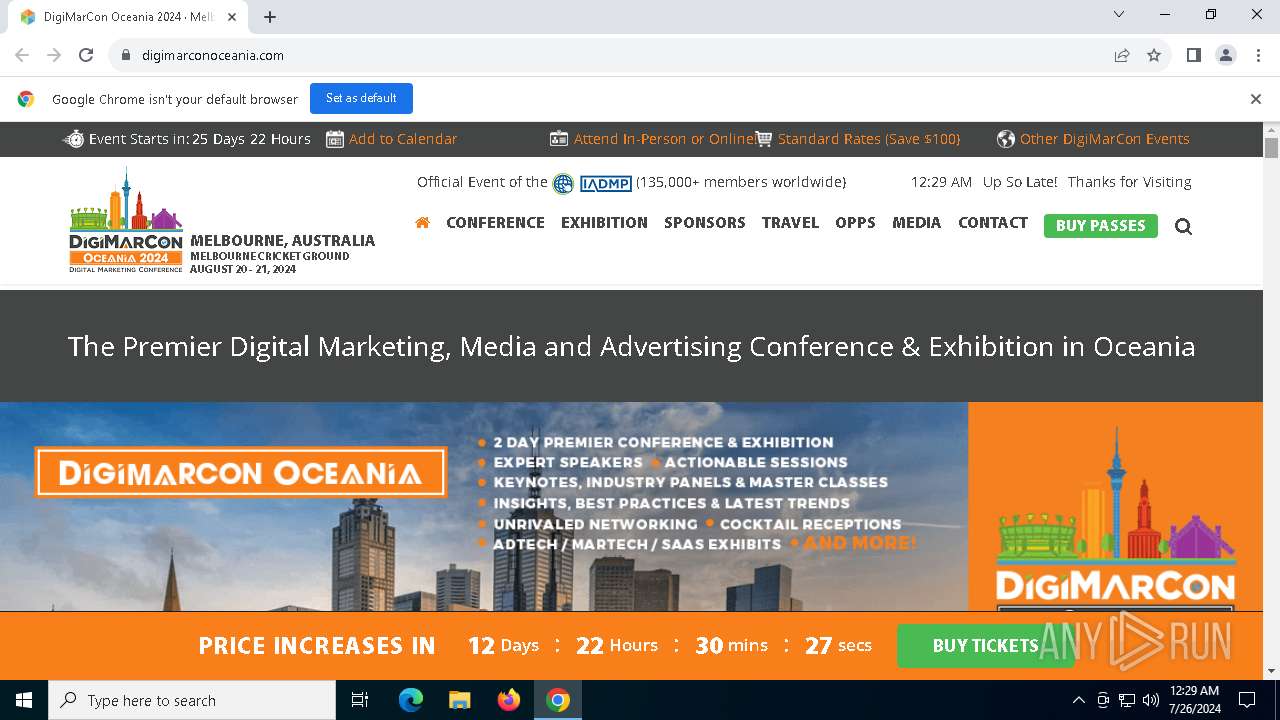Click the Windows taskbar search box
This screenshot has height=720, width=1280.
coord(192,700)
